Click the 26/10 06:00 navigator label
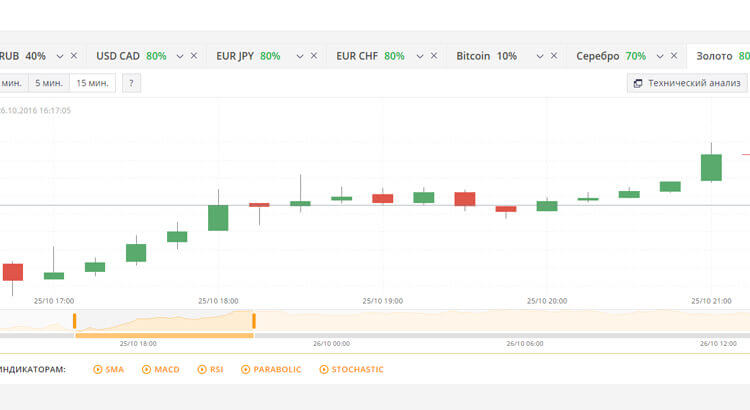Screen dimensions: 750x410 [525, 344]
